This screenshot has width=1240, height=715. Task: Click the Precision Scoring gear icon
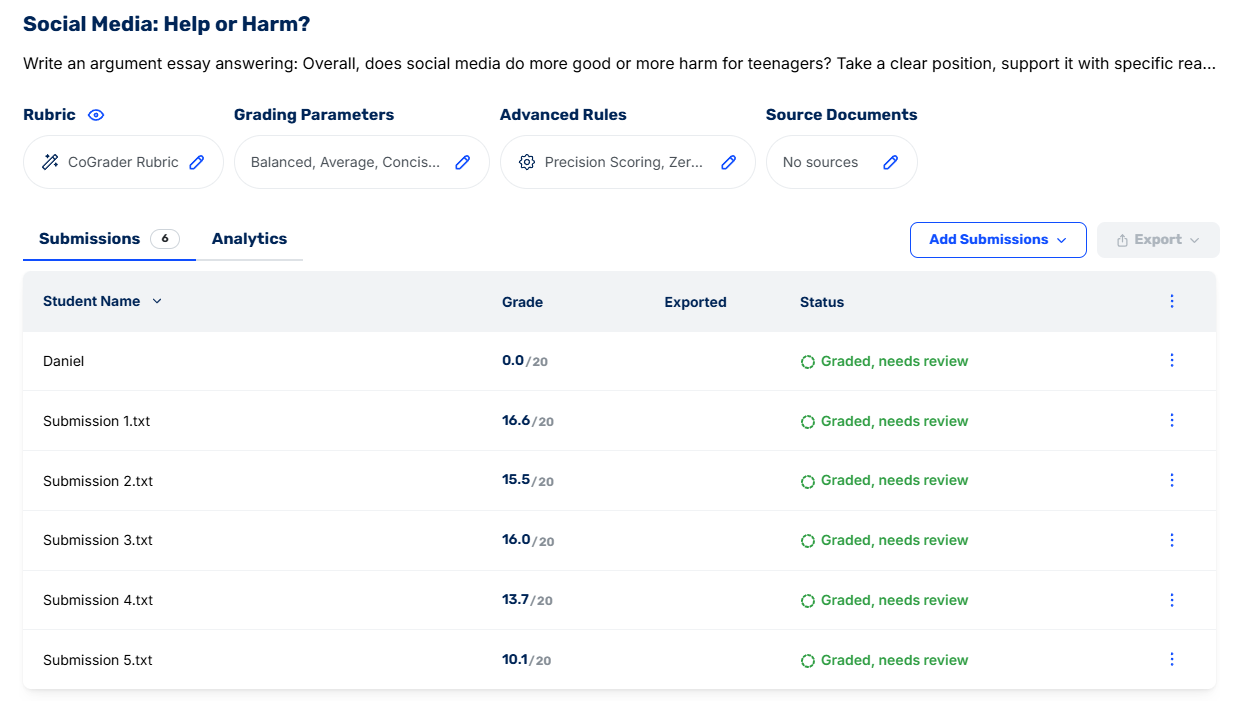[527, 162]
